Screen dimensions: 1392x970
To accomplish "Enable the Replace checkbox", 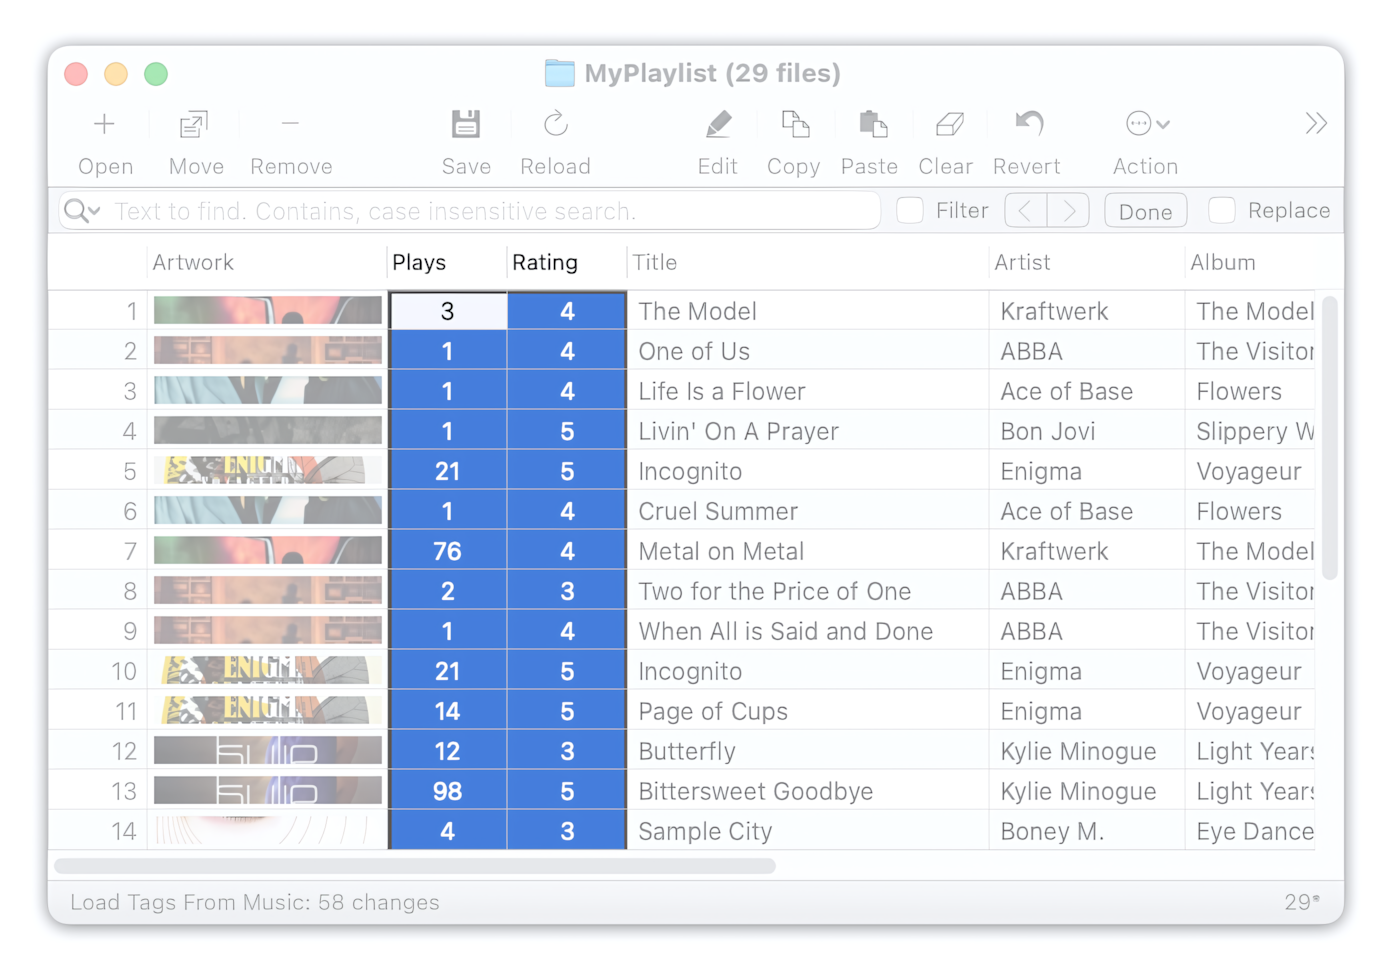I will coord(1221,210).
